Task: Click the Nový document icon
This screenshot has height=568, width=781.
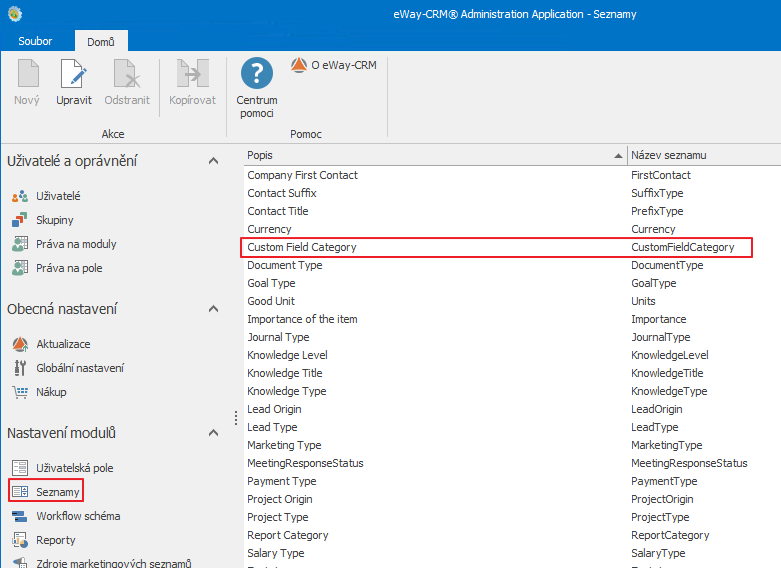Action: coord(28,73)
